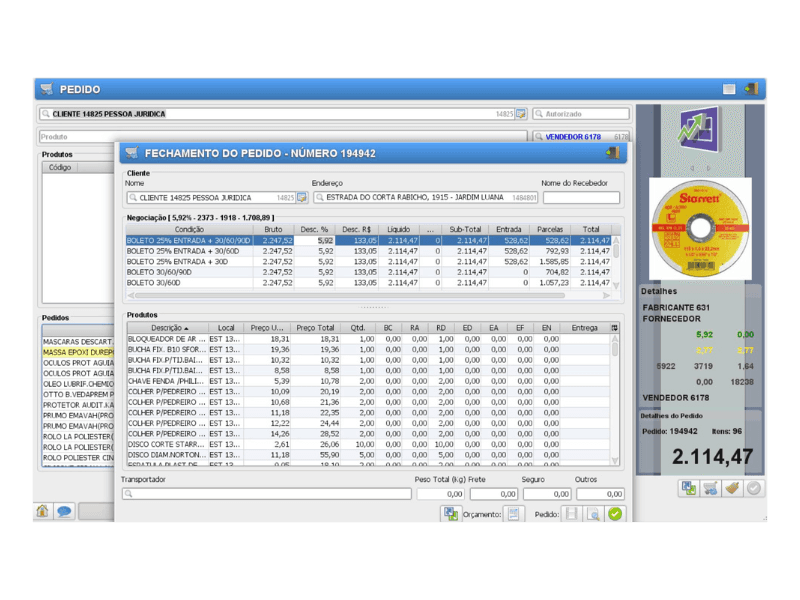This screenshot has width=800, height=600.
Task: Sort products by Descrição column header
Action: pyautogui.click(x=167, y=327)
